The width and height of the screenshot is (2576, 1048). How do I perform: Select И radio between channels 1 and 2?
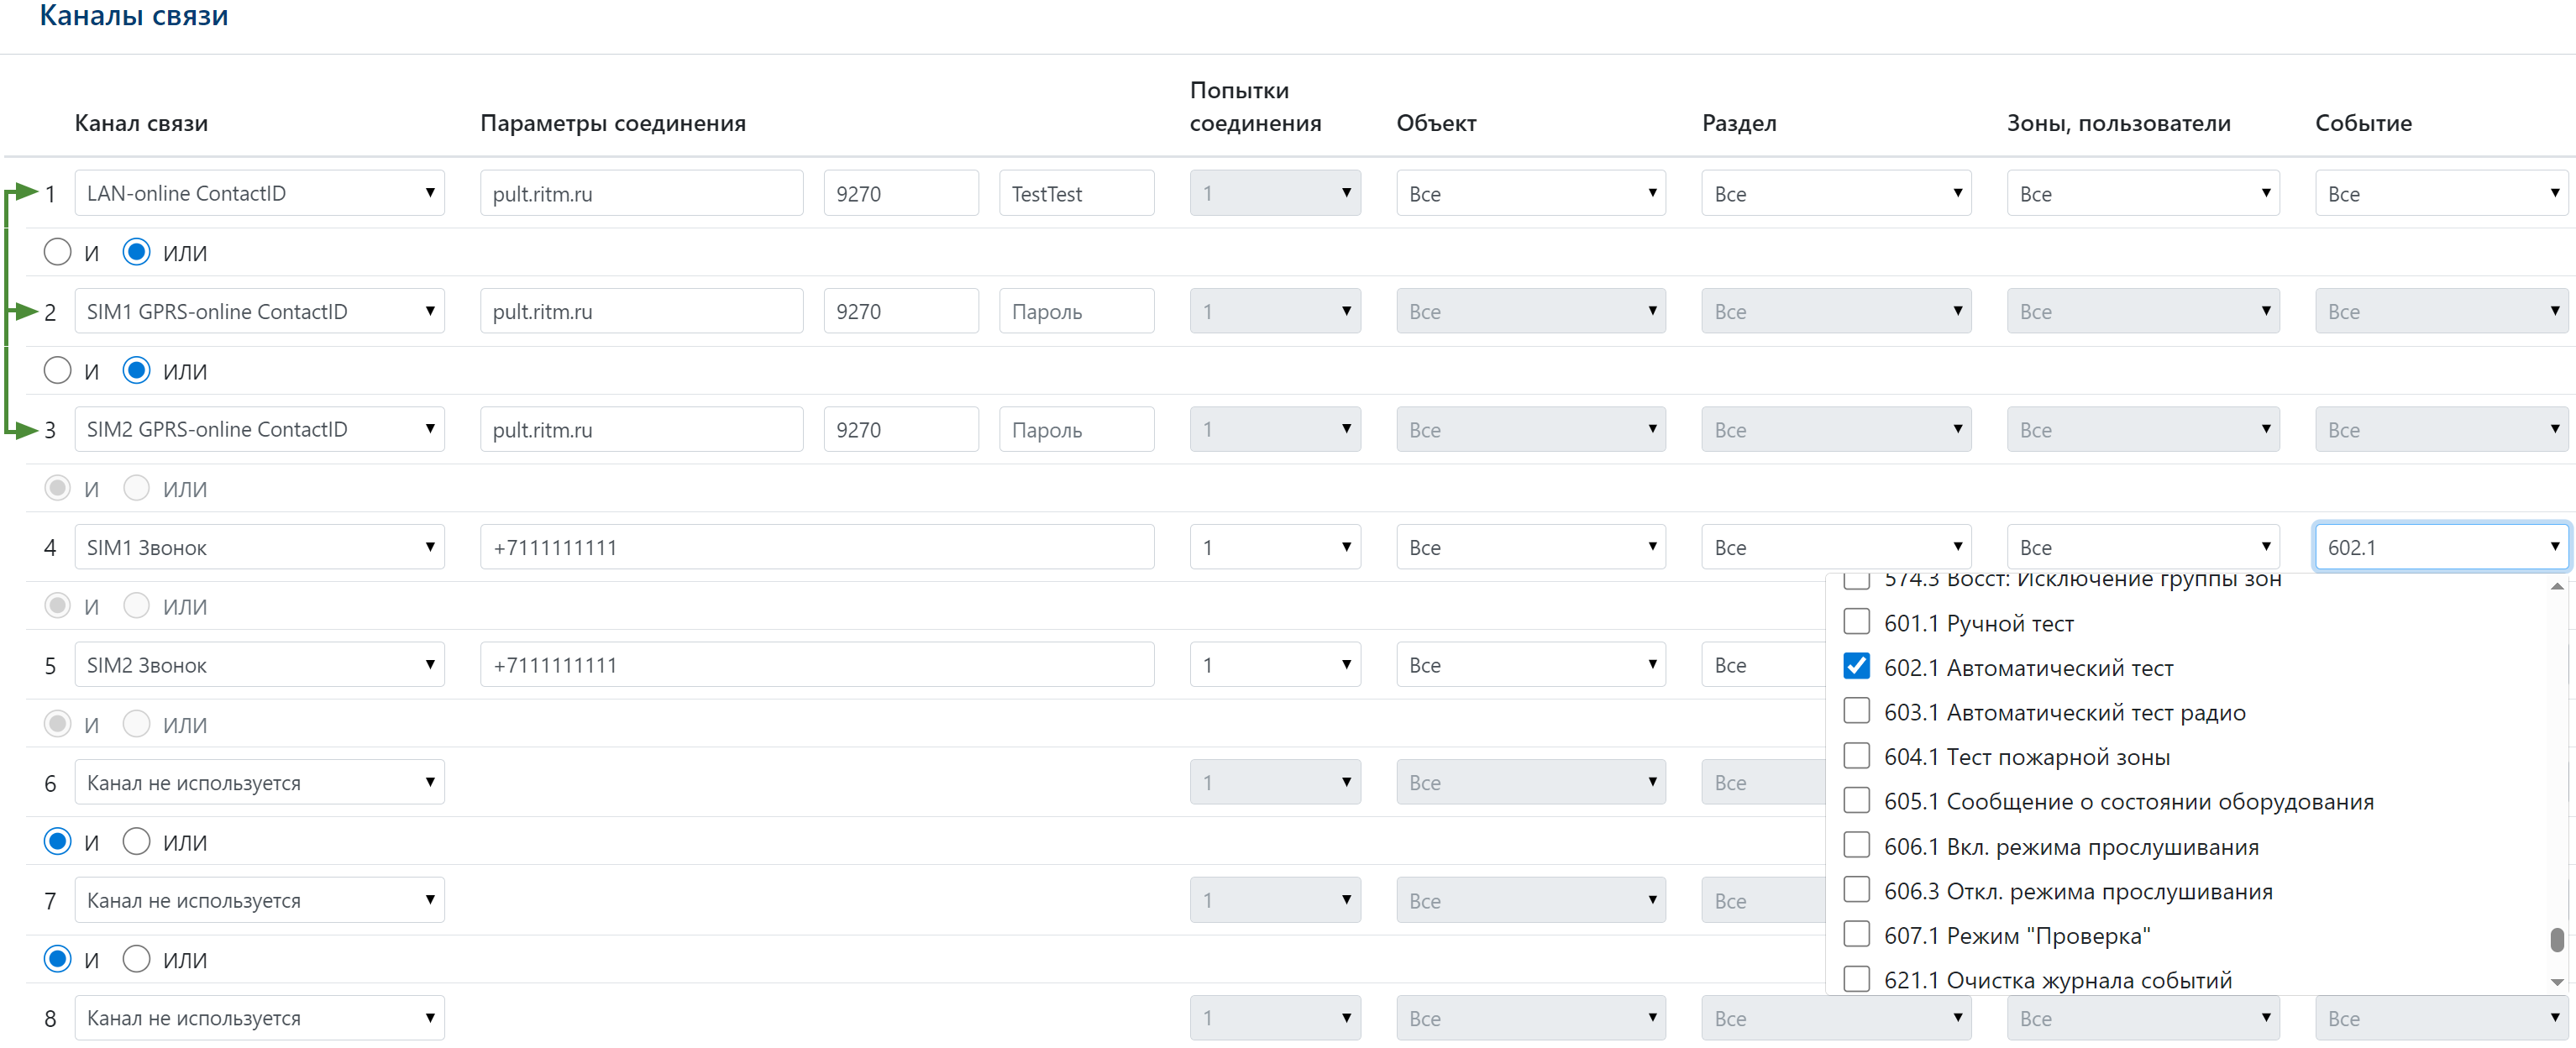58,252
